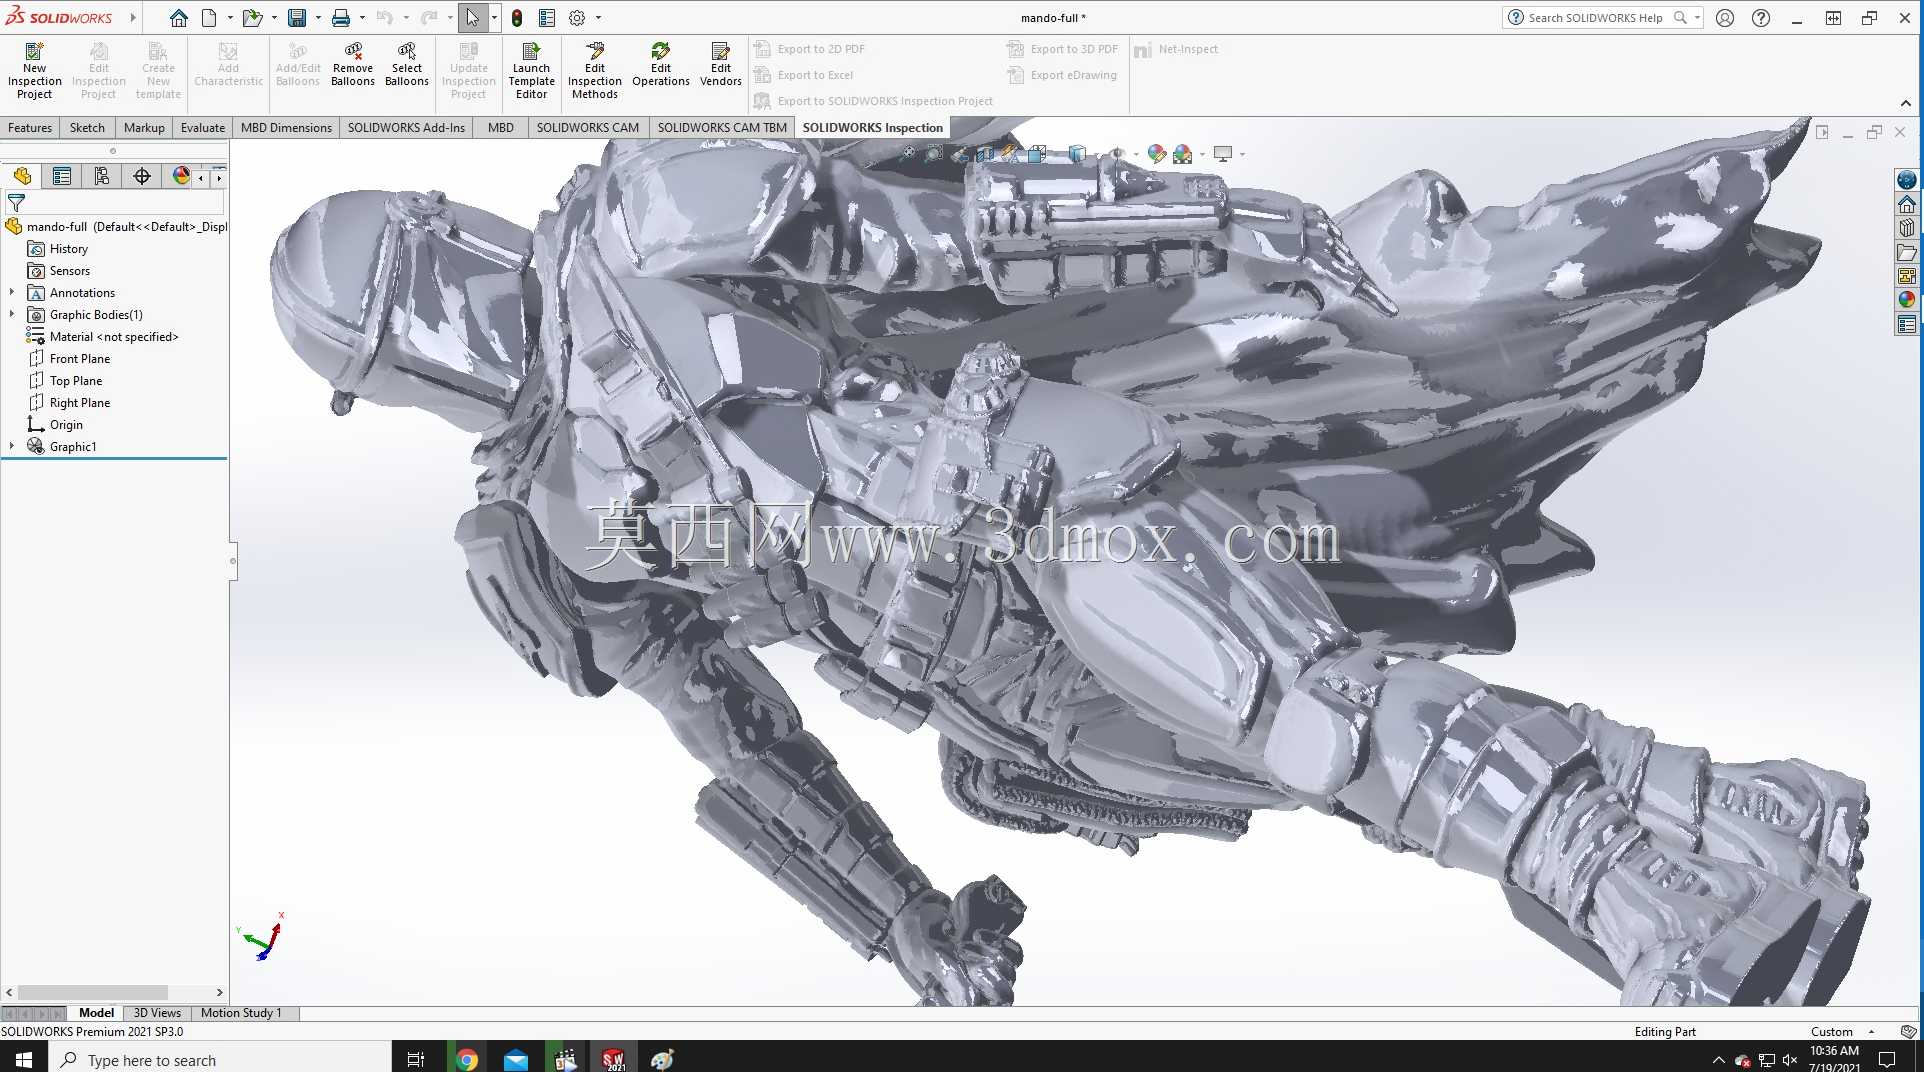
Task: Open the 3DEXPERIENCE Marketplace task pane icon
Action: [1907, 180]
